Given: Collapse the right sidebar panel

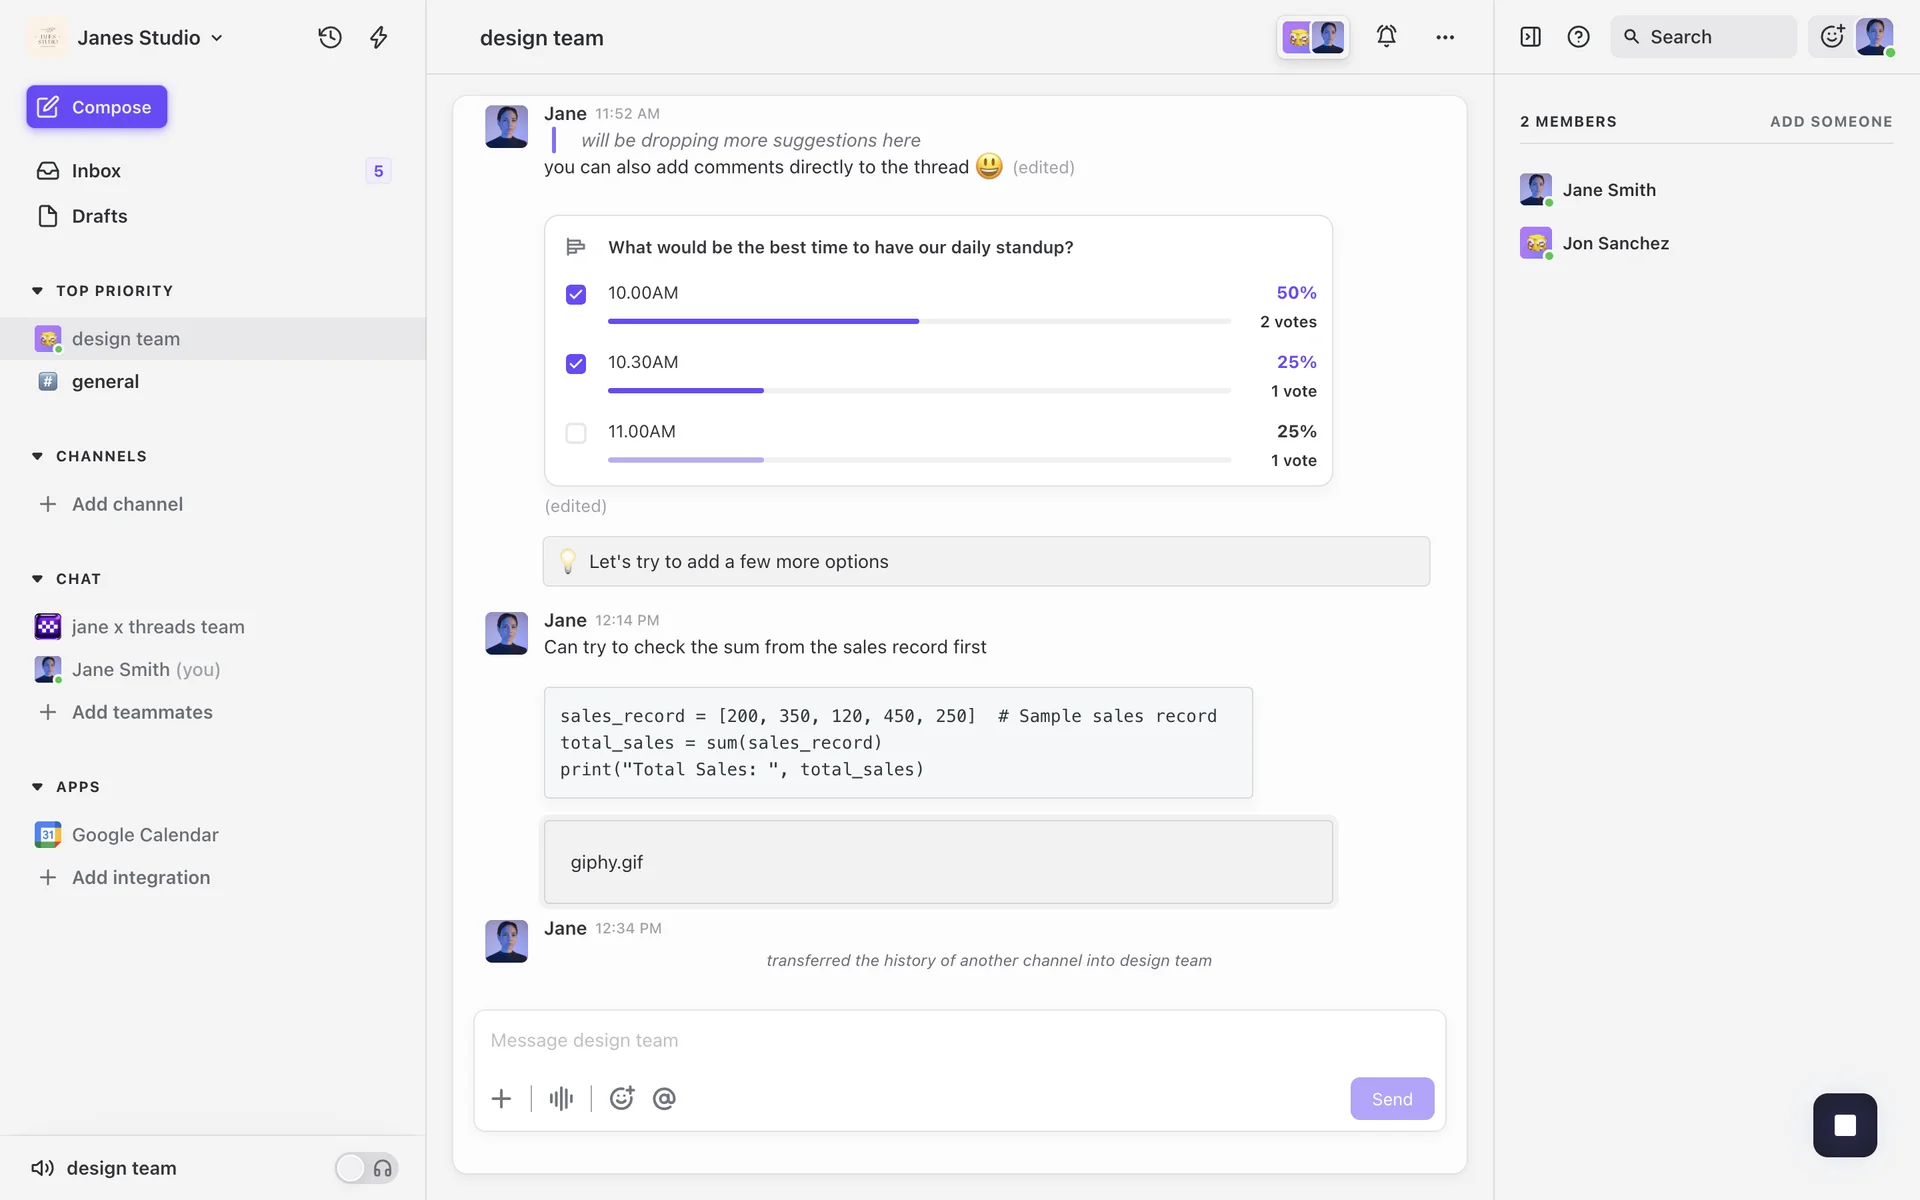Looking at the screenshot, I should click(1530, 37).
